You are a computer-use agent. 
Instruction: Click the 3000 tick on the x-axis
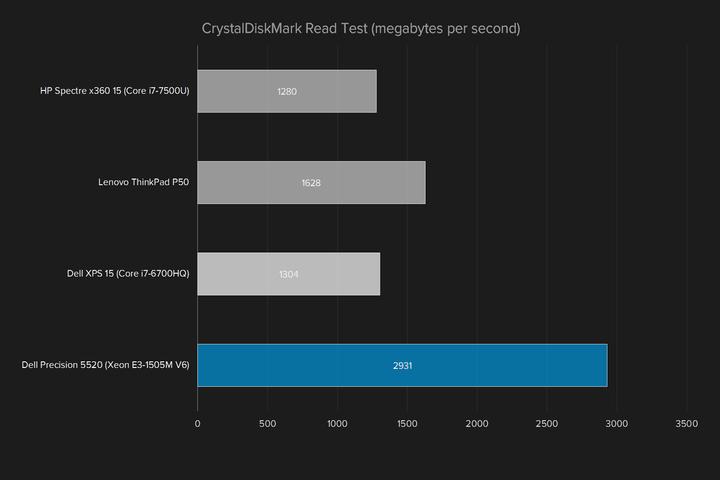pyautogui.click(x=616, y=423)
